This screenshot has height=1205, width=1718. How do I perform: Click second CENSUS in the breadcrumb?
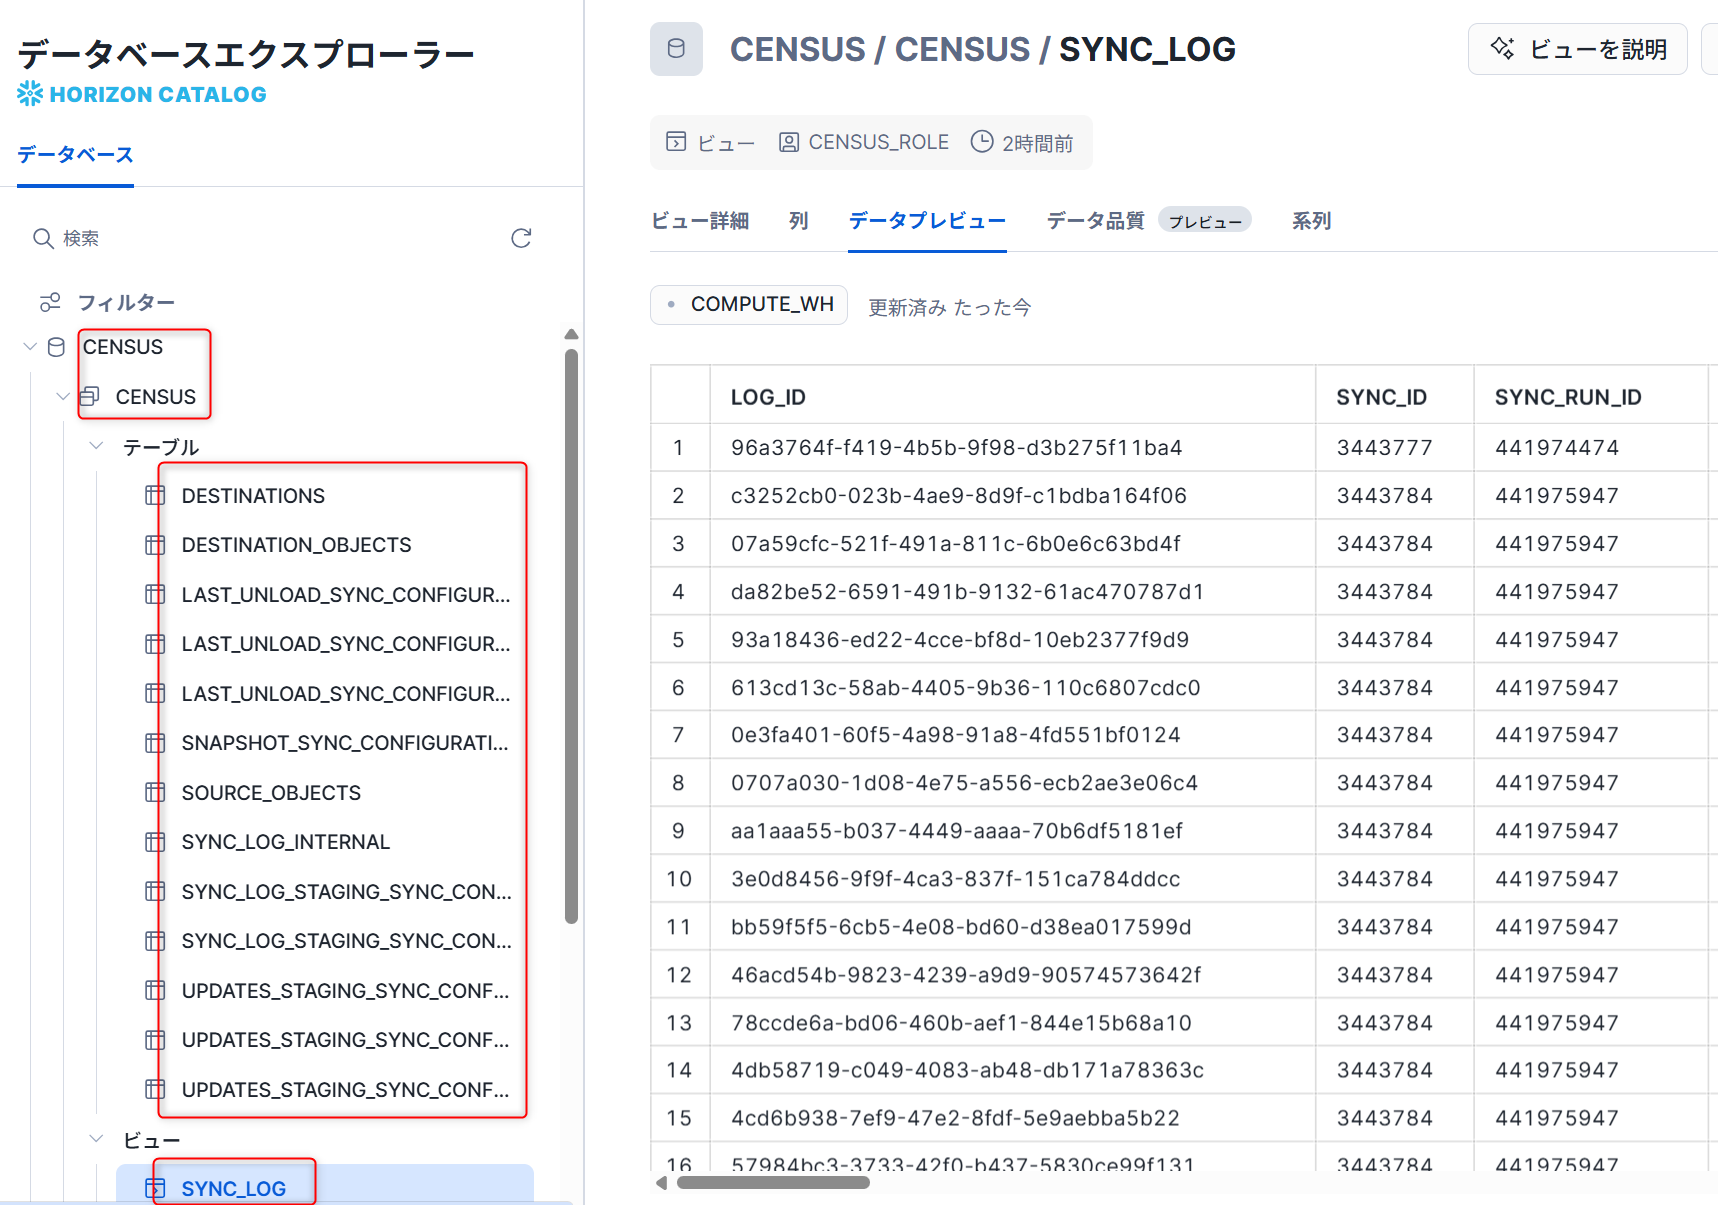962,49
